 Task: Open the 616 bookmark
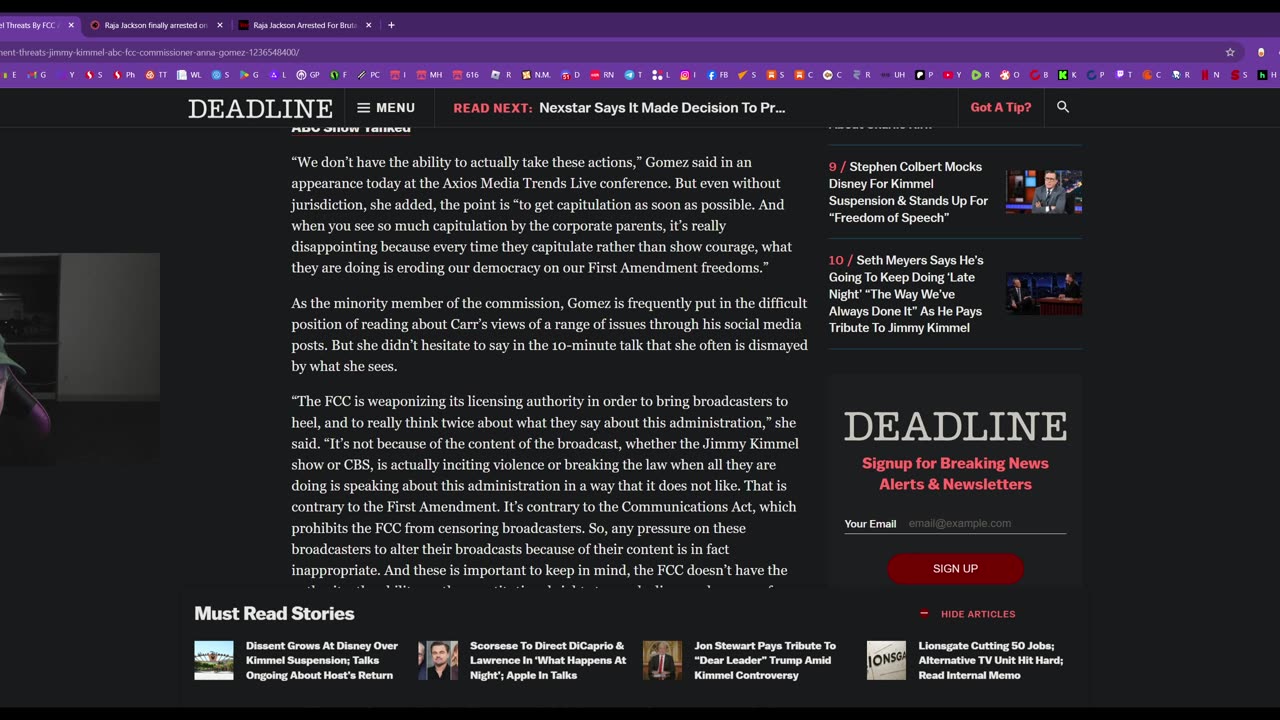[467, 75]
